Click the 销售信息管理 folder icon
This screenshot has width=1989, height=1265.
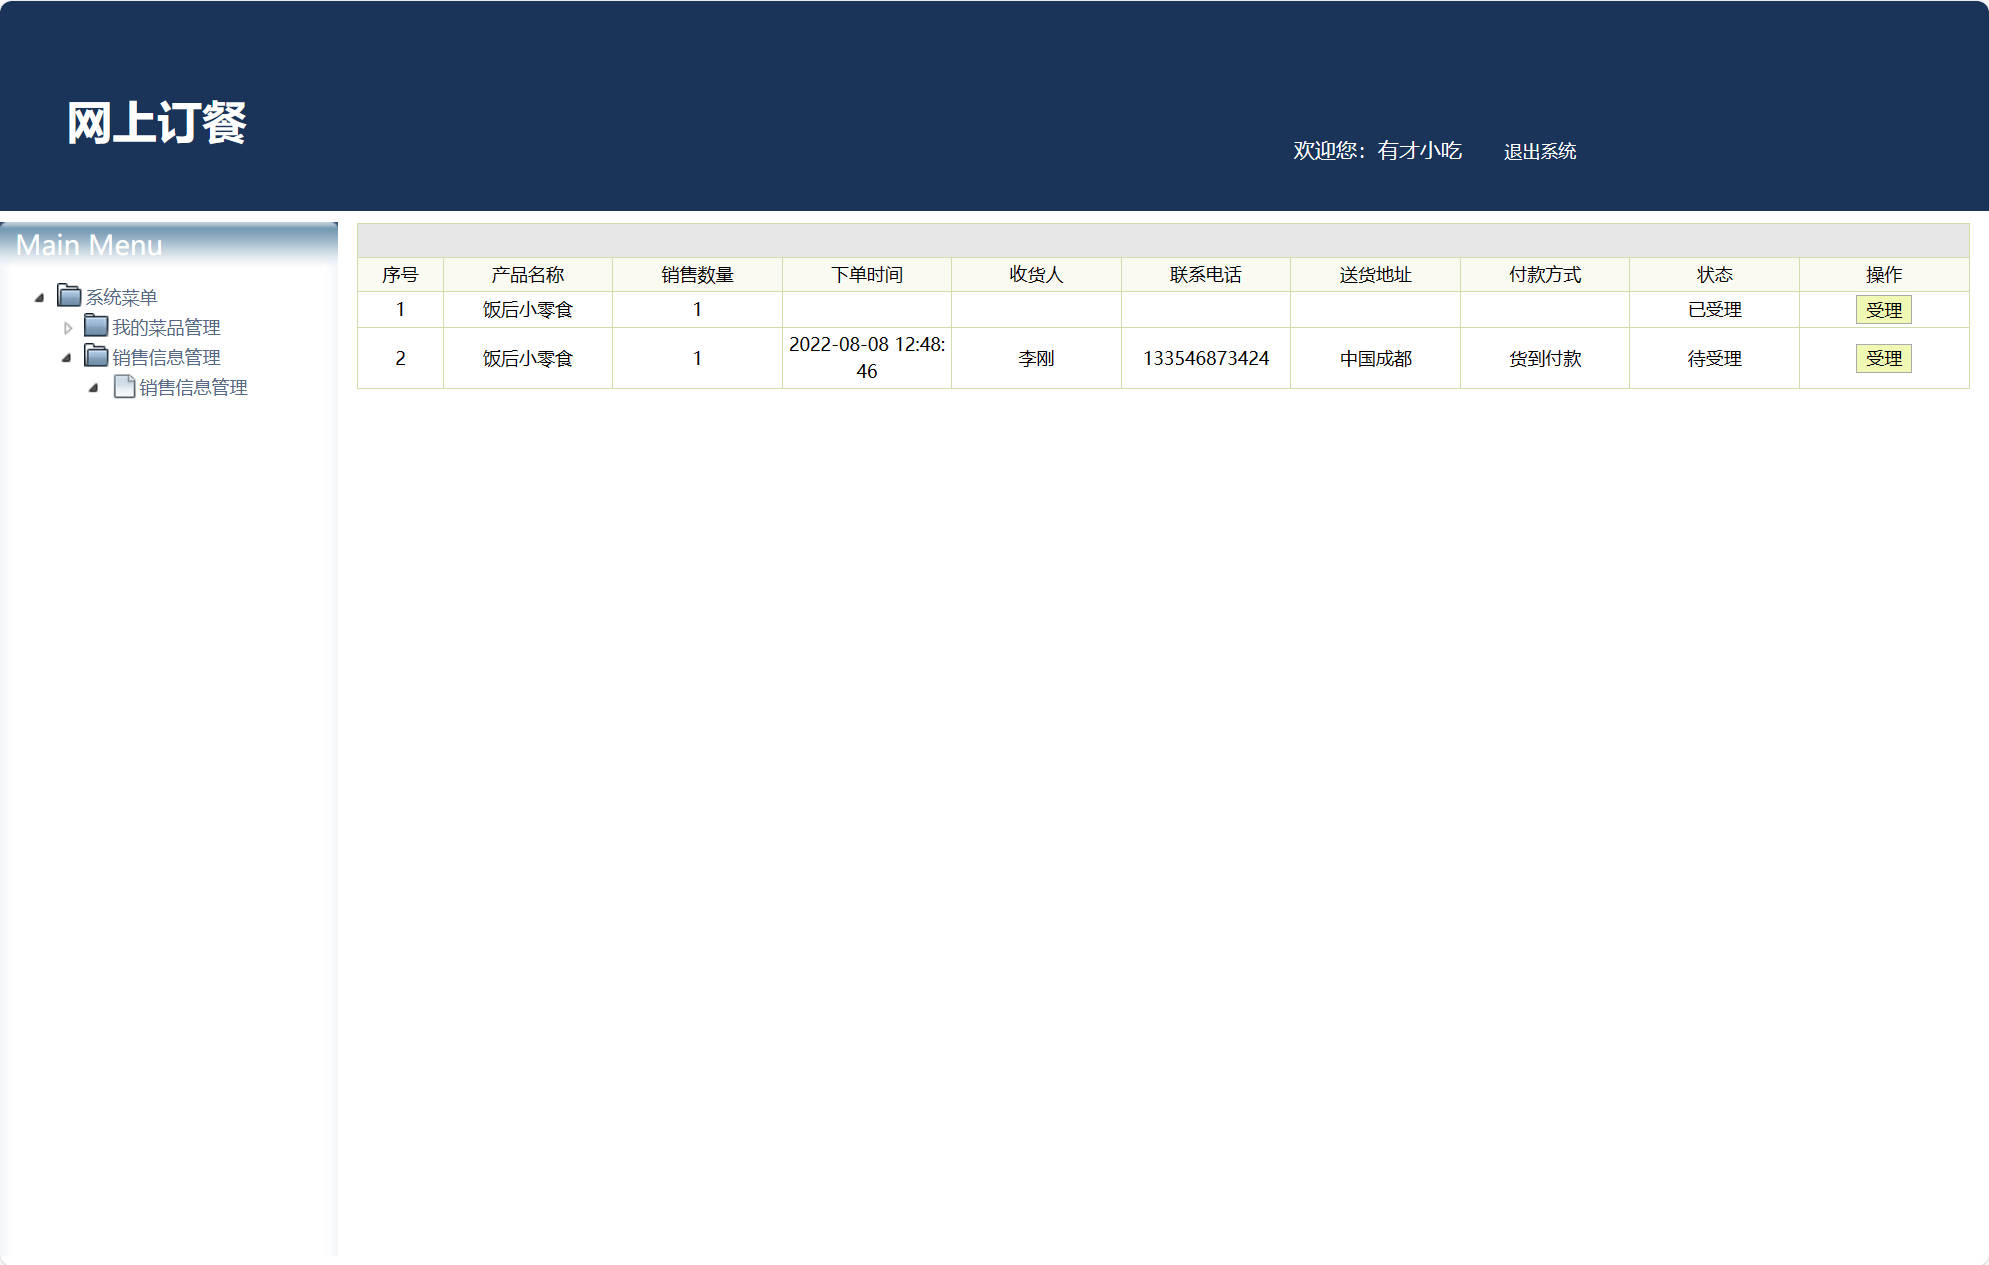[95, 357]
